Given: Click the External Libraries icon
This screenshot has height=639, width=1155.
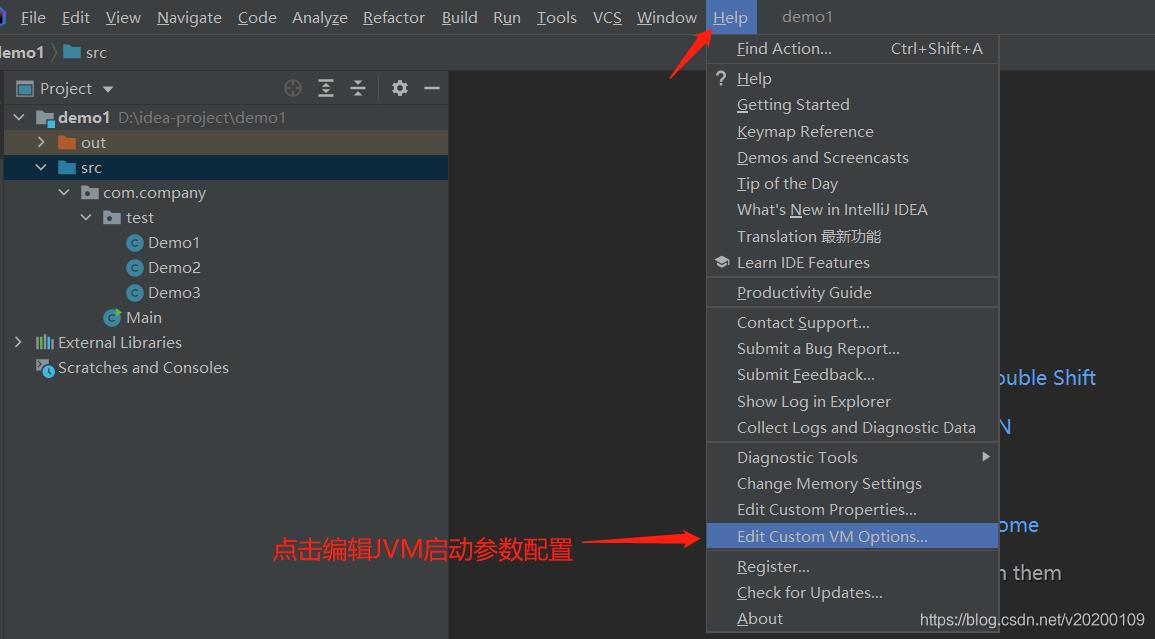Looking at the screenshot, I should pos(45,342).
